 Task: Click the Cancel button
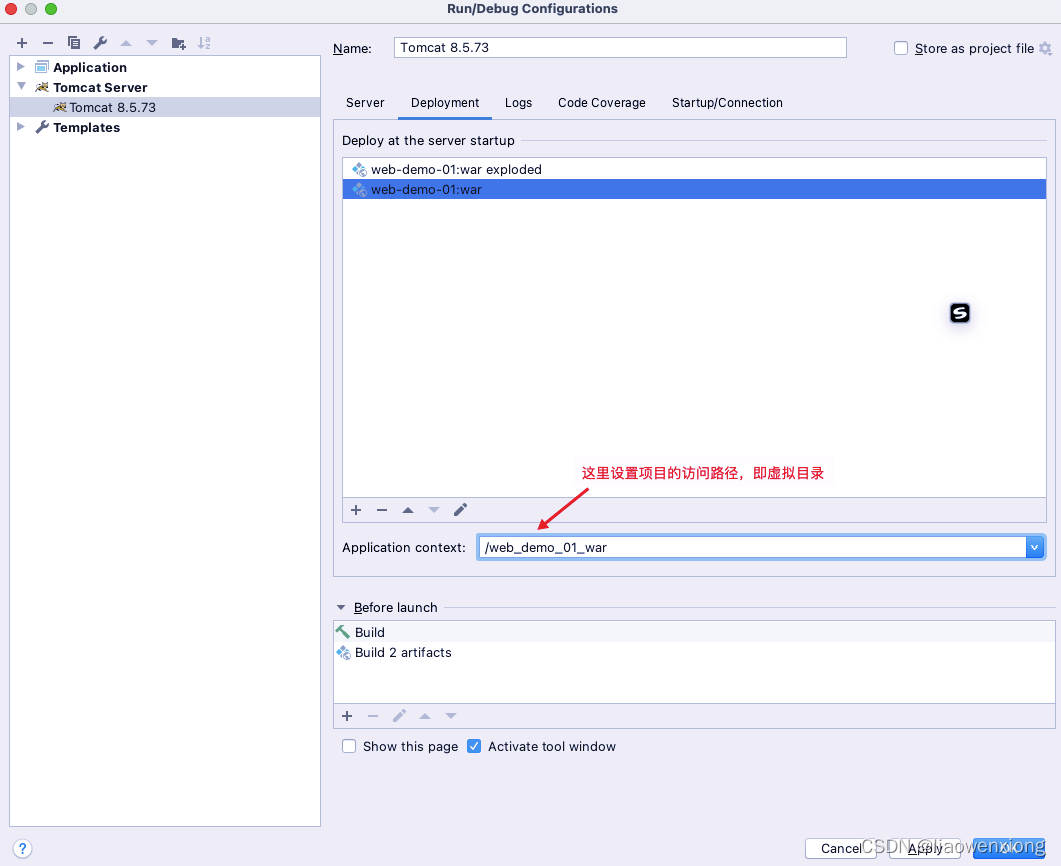[x=841, y=848]
